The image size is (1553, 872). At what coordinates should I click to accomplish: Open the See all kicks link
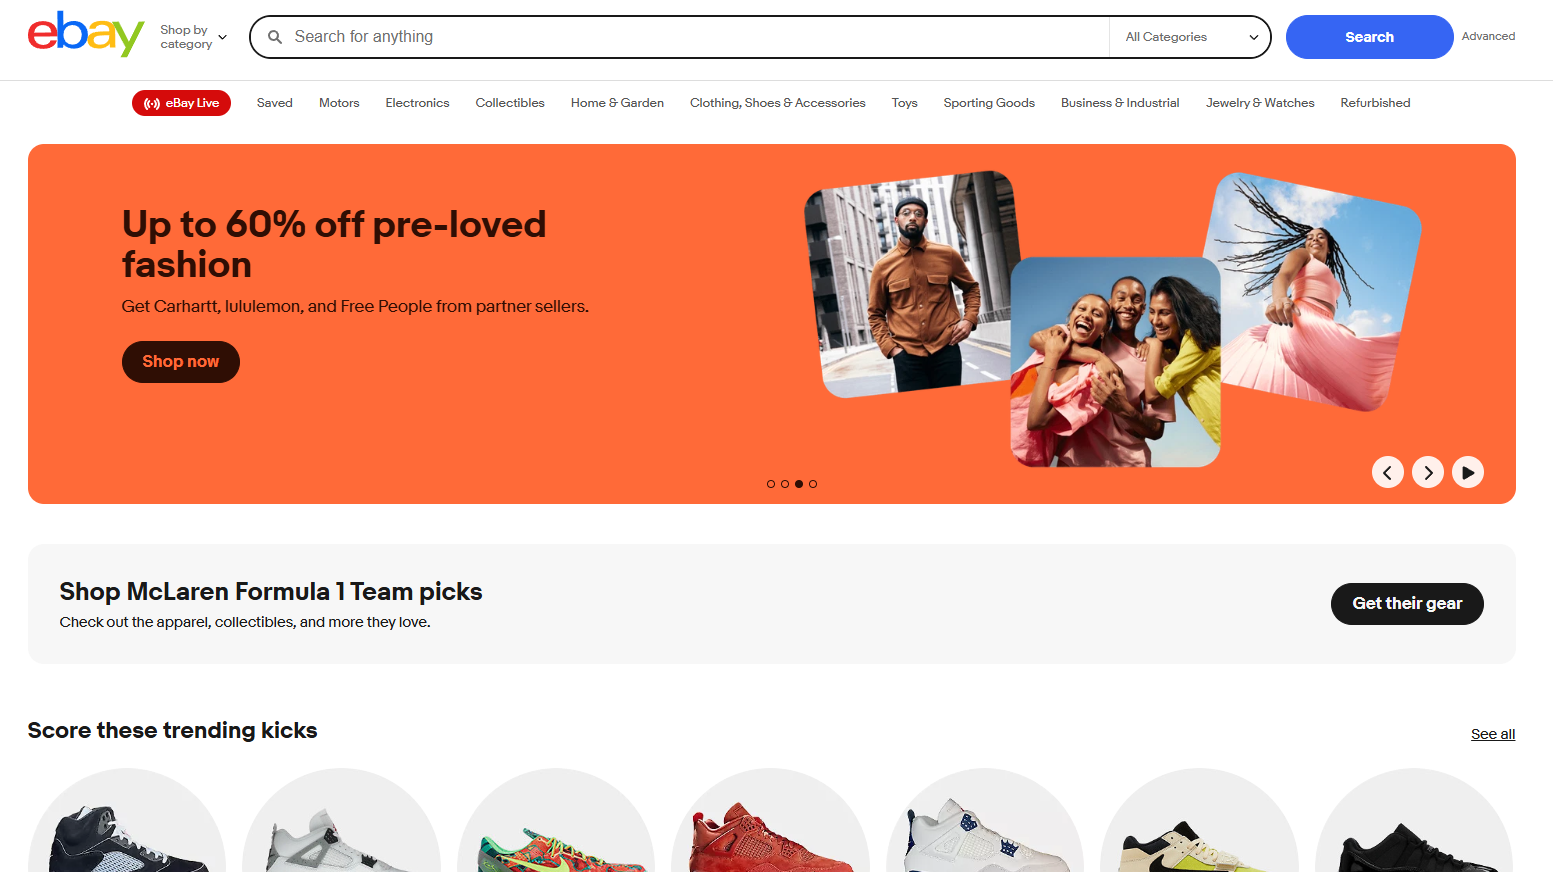click(1492, 734)
